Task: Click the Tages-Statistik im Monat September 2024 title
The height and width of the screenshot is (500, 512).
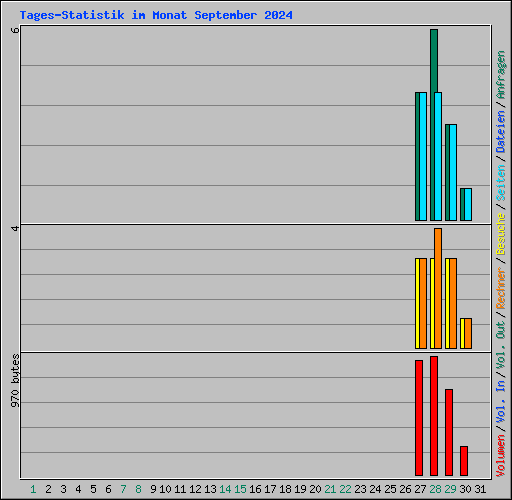Action: tap(156, 15)
